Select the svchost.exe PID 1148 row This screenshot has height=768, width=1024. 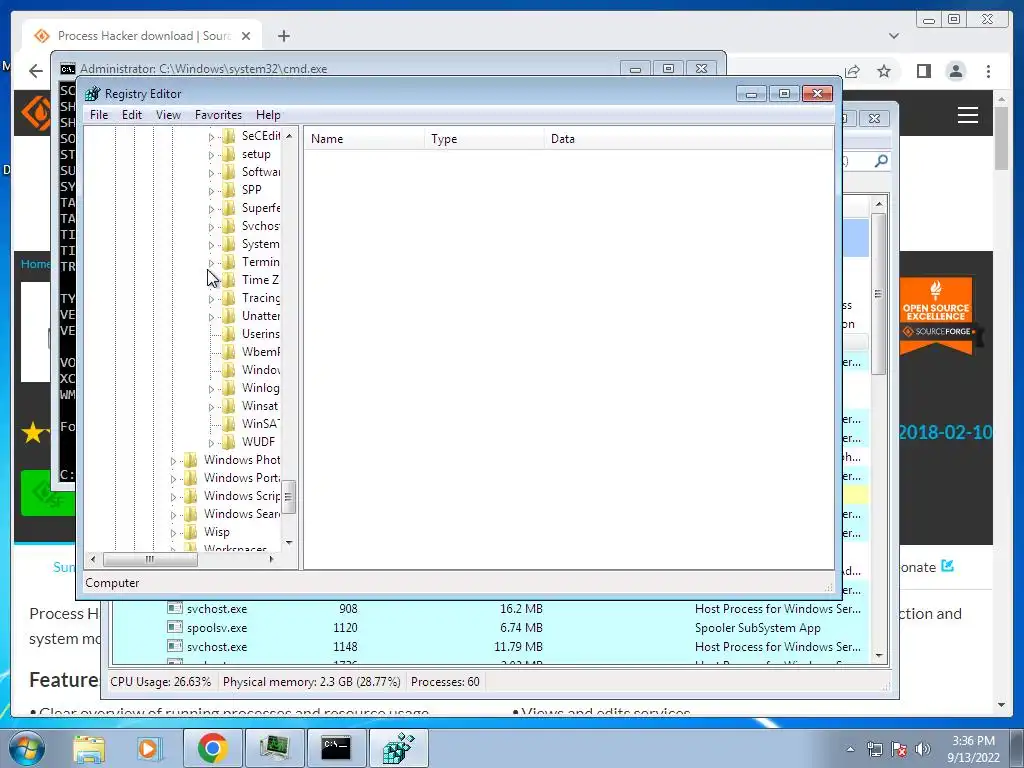click(x=490, y=647)
